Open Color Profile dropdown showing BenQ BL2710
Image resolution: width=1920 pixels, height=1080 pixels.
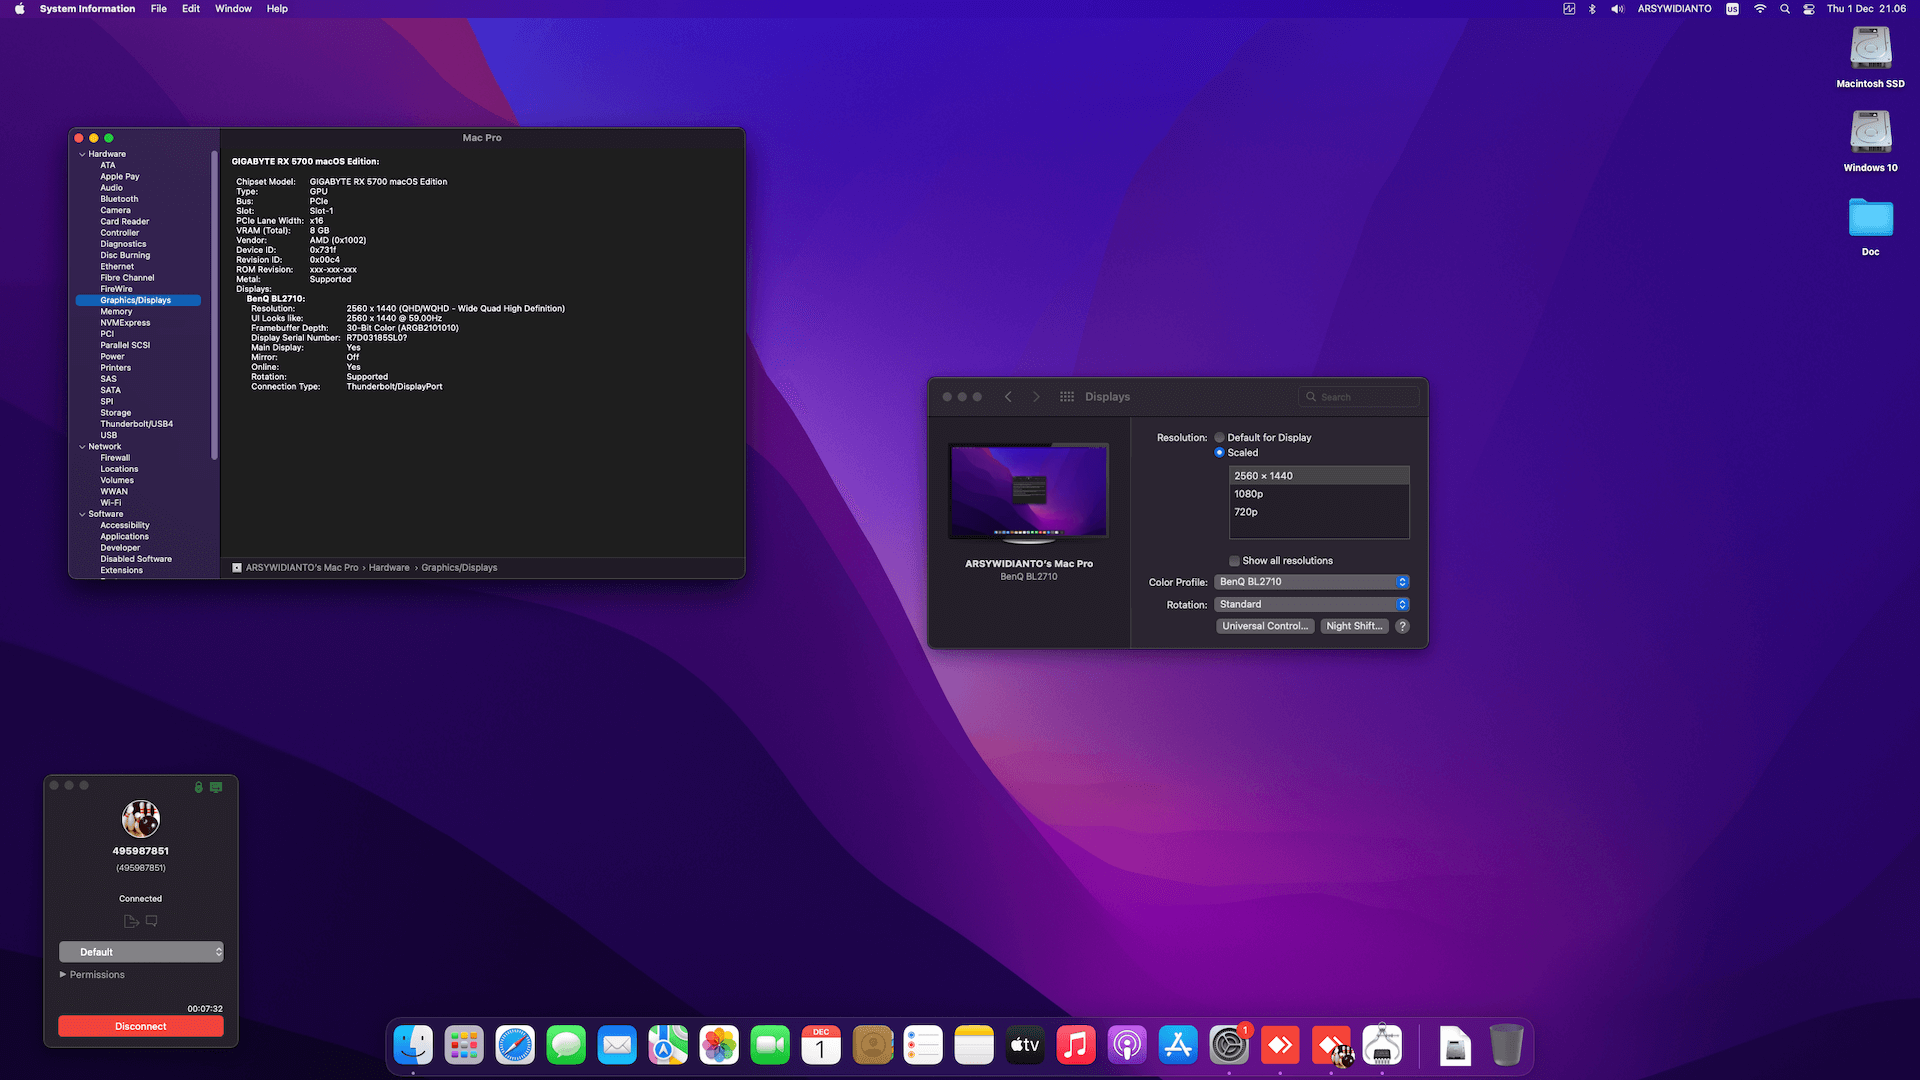1312,582
